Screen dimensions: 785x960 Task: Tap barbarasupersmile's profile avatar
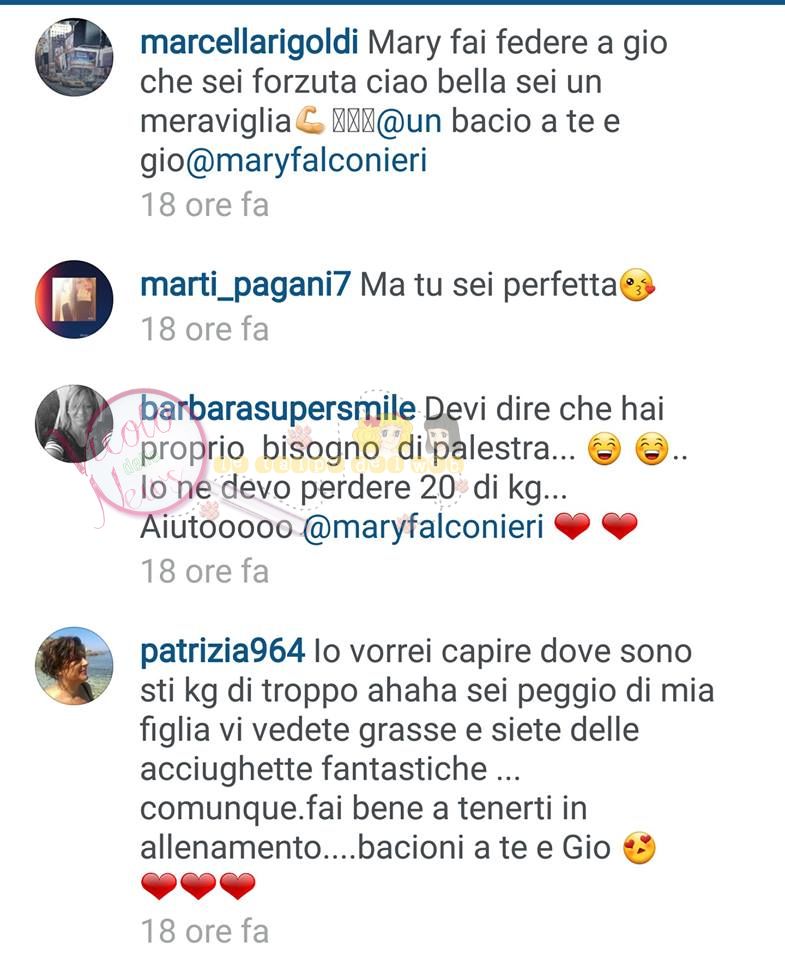[74, 424]
